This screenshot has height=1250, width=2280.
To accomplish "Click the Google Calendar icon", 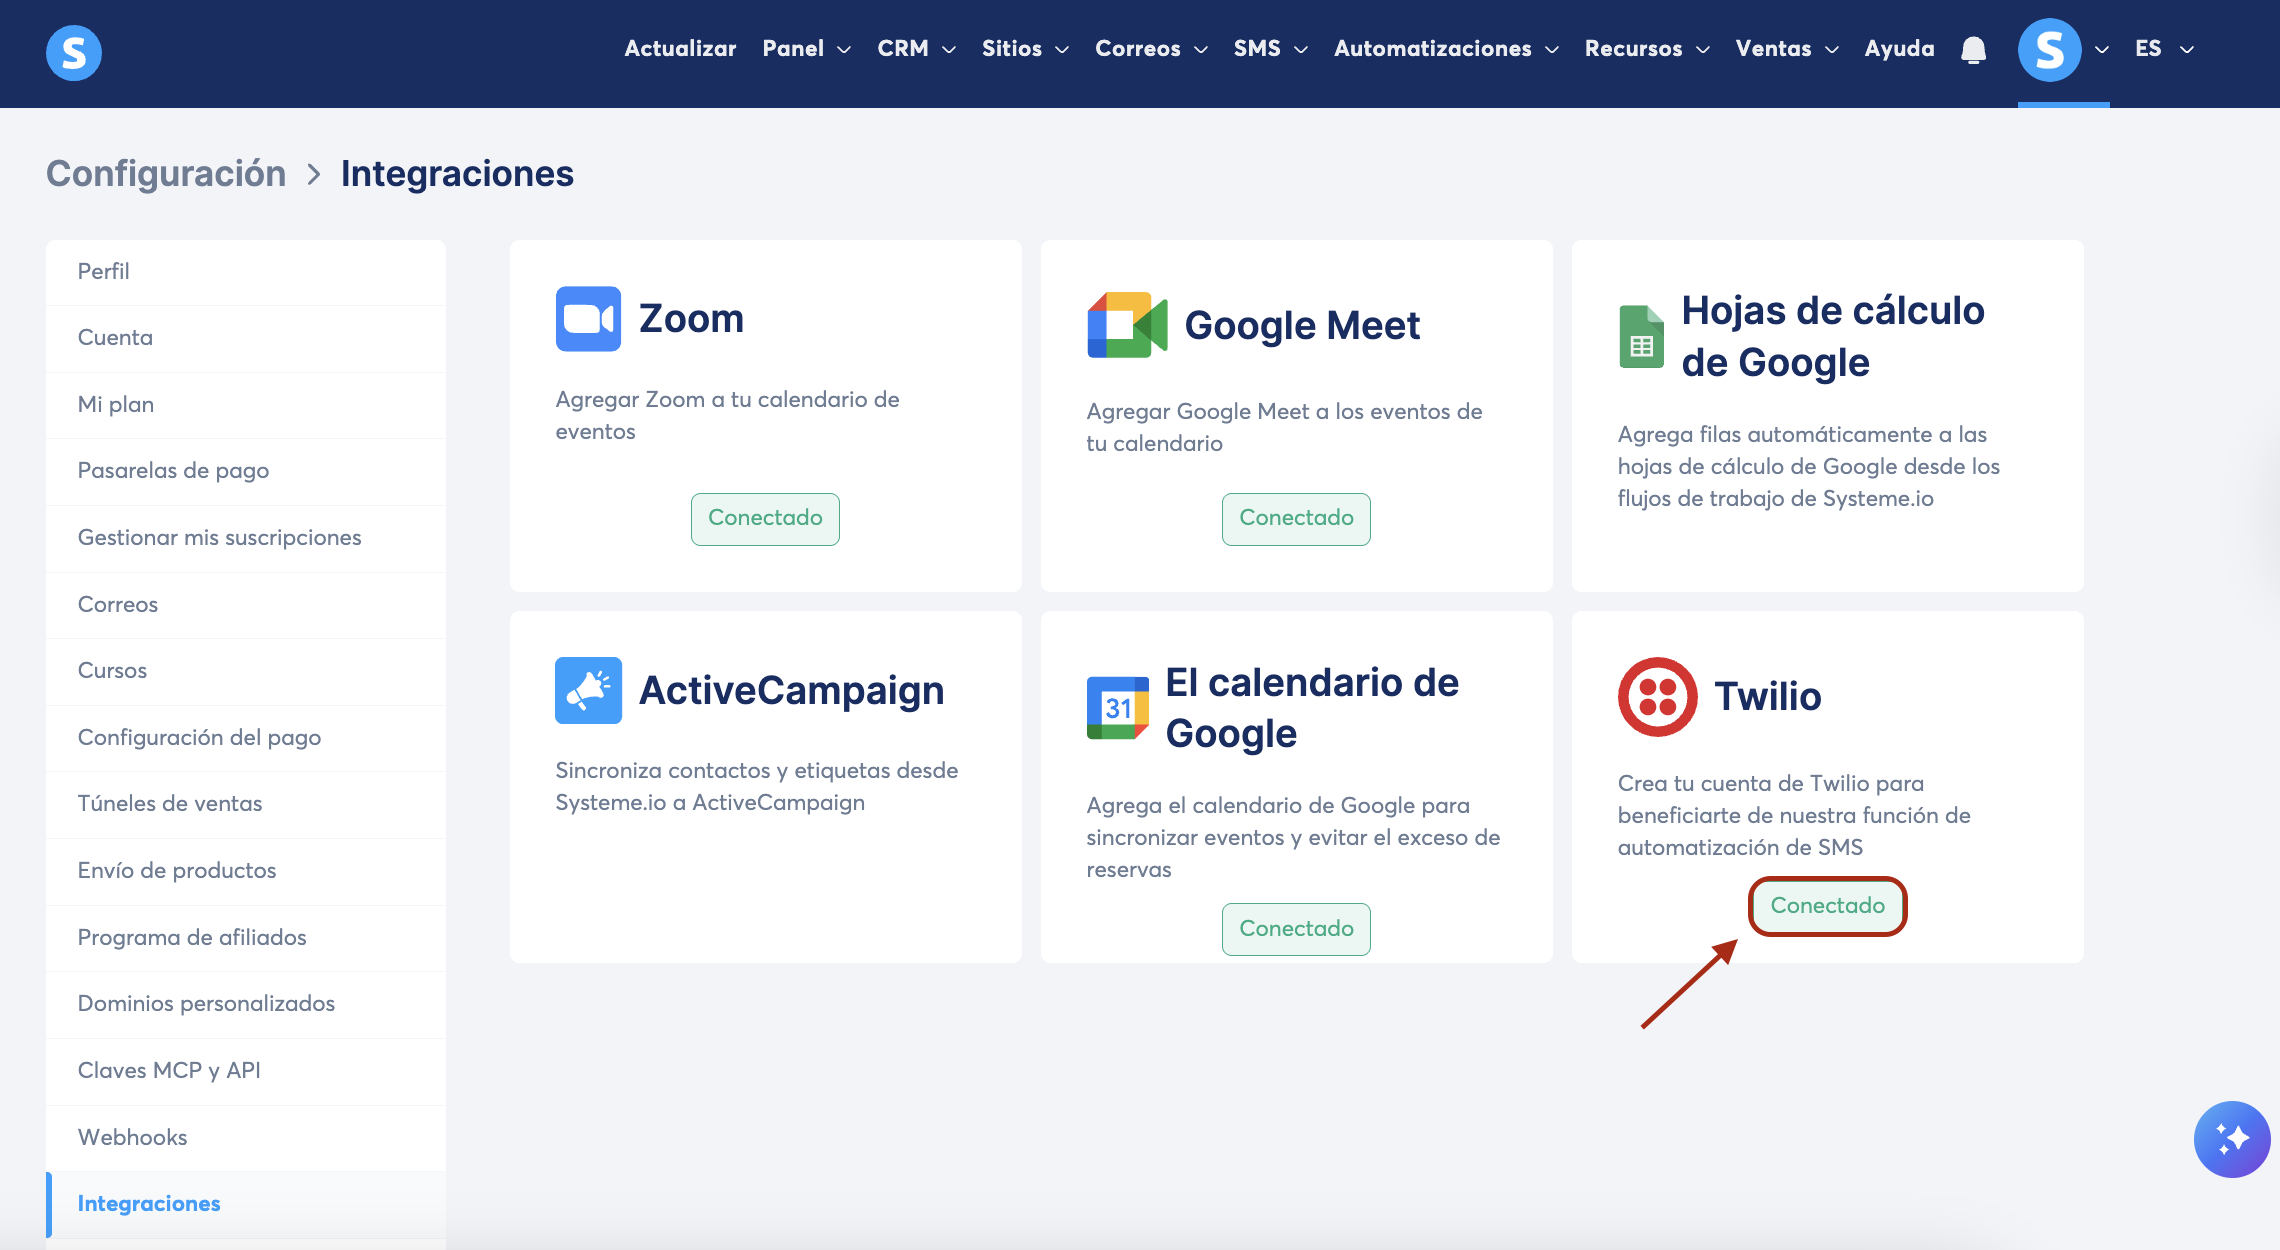I will pyautogui.click(x=1117, y=708).
